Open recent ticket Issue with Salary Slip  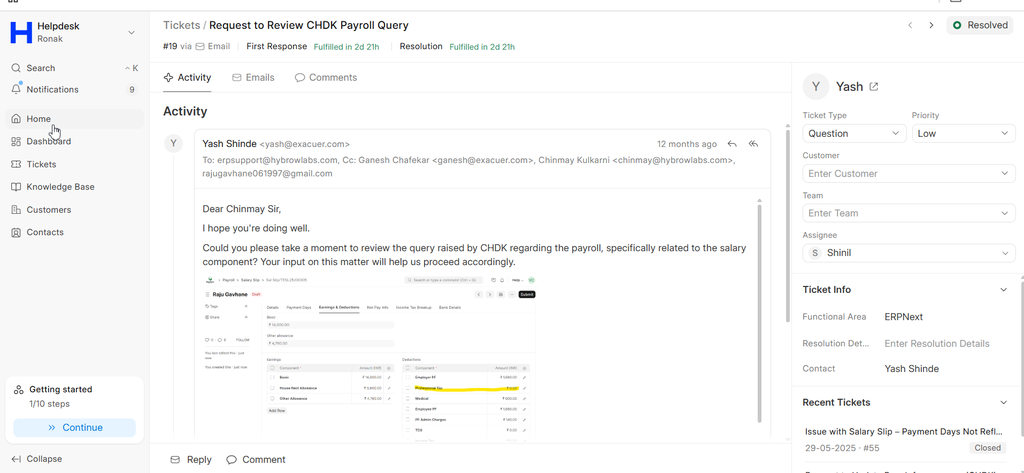(903, 432)
